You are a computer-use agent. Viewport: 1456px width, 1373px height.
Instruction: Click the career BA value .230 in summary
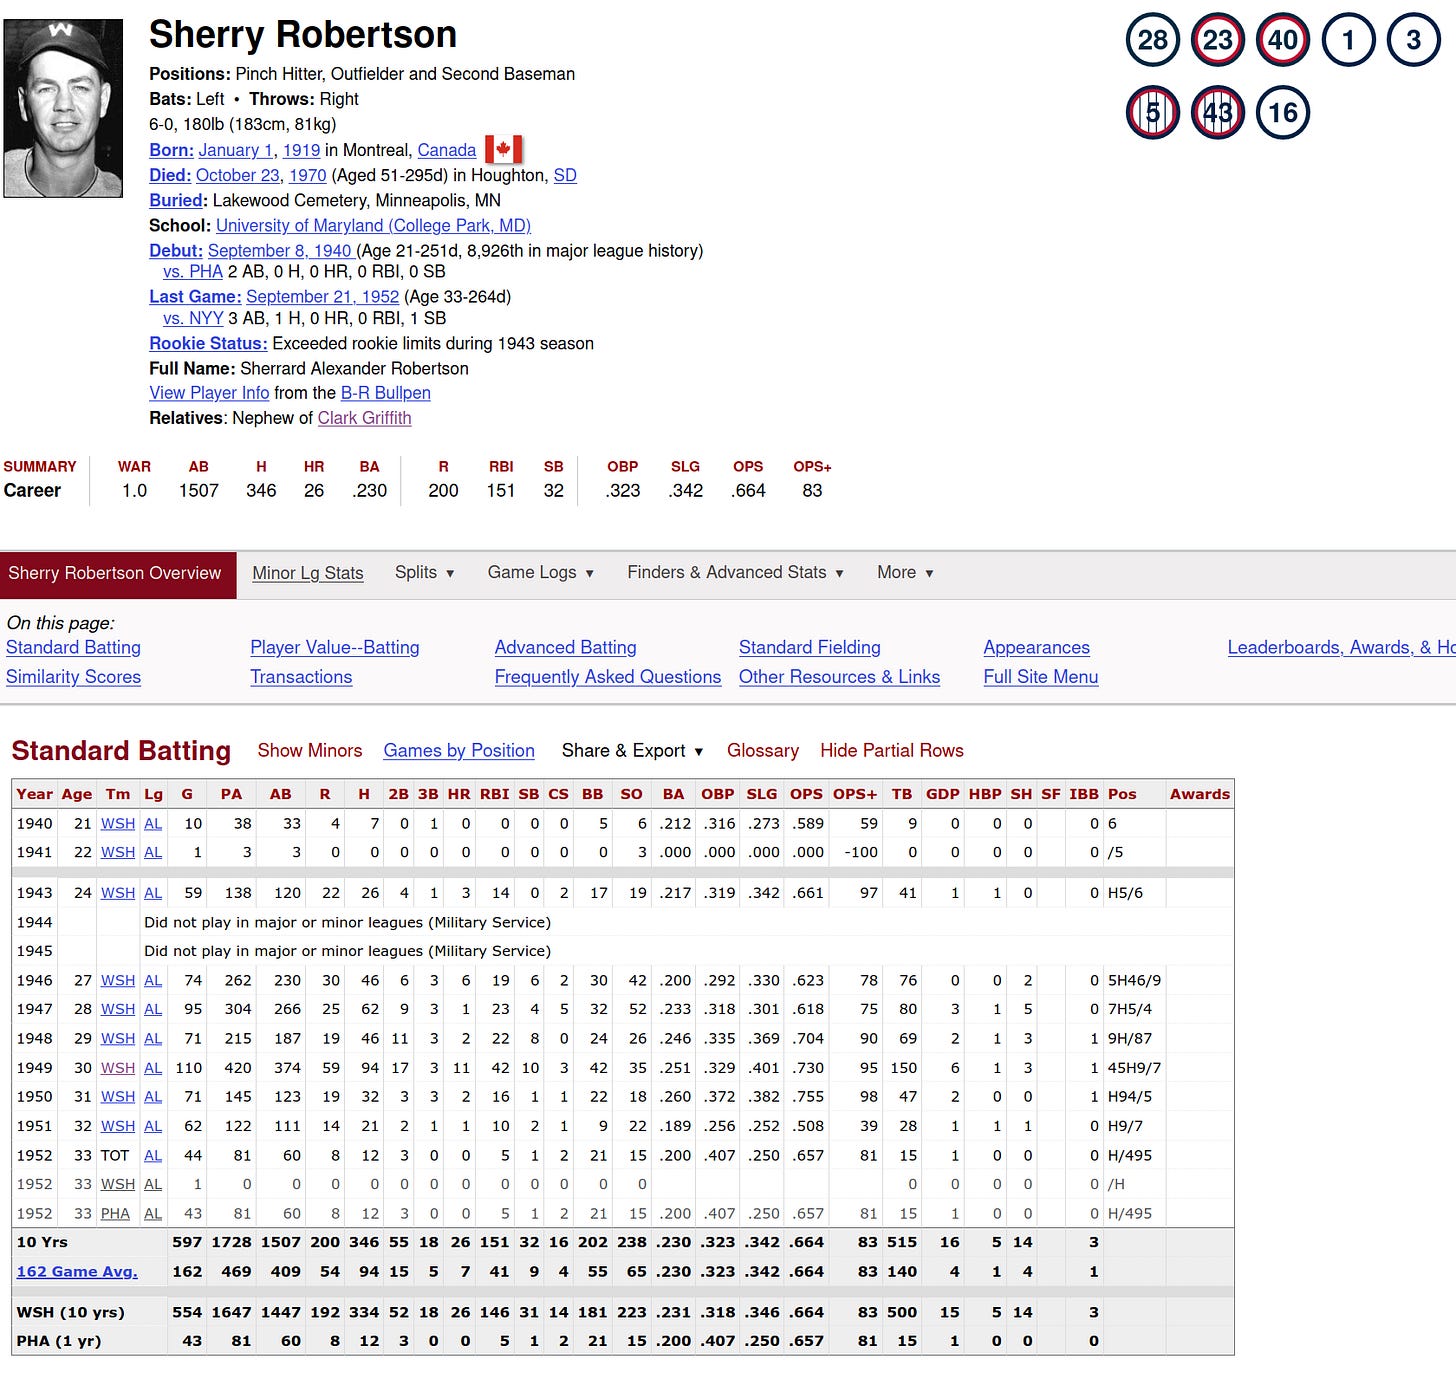pyautogui.click(x=369, y=491)
